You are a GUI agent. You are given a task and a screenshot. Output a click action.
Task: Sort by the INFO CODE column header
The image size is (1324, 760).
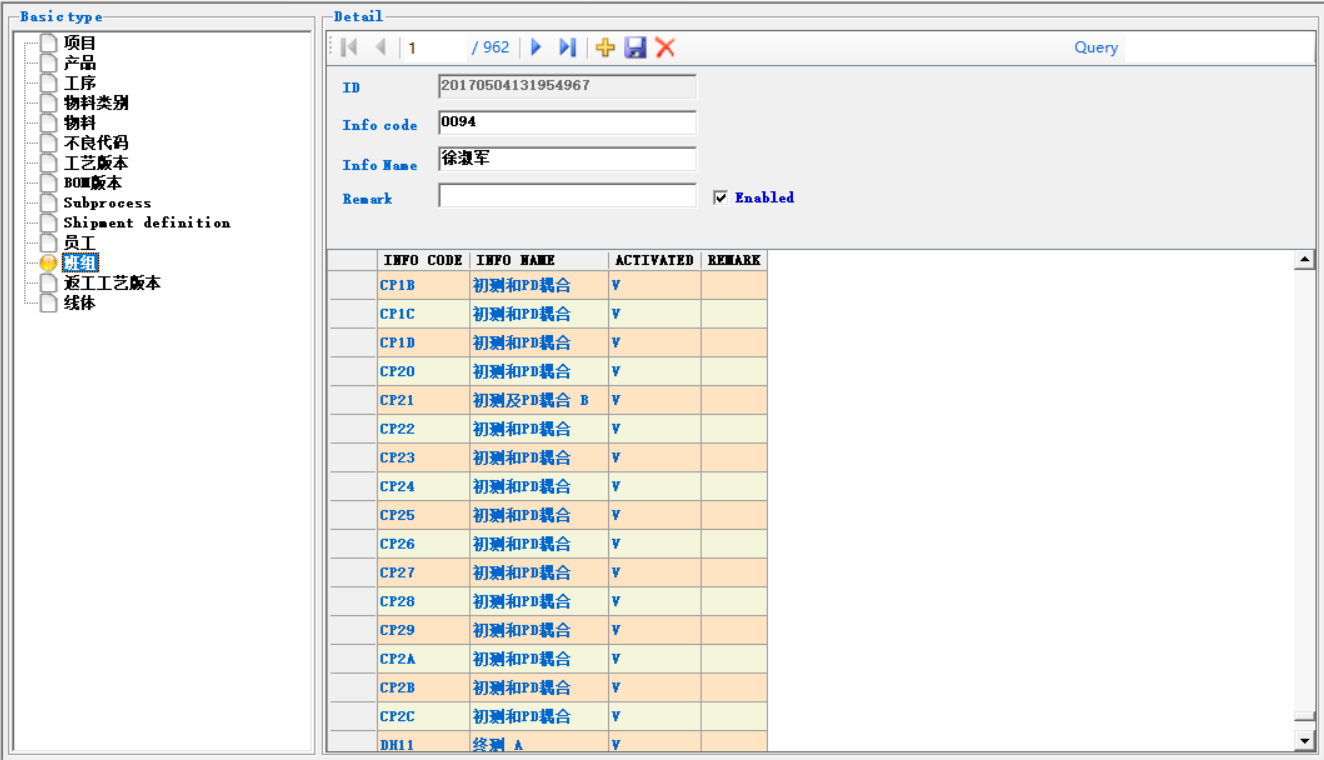point(423,260)
